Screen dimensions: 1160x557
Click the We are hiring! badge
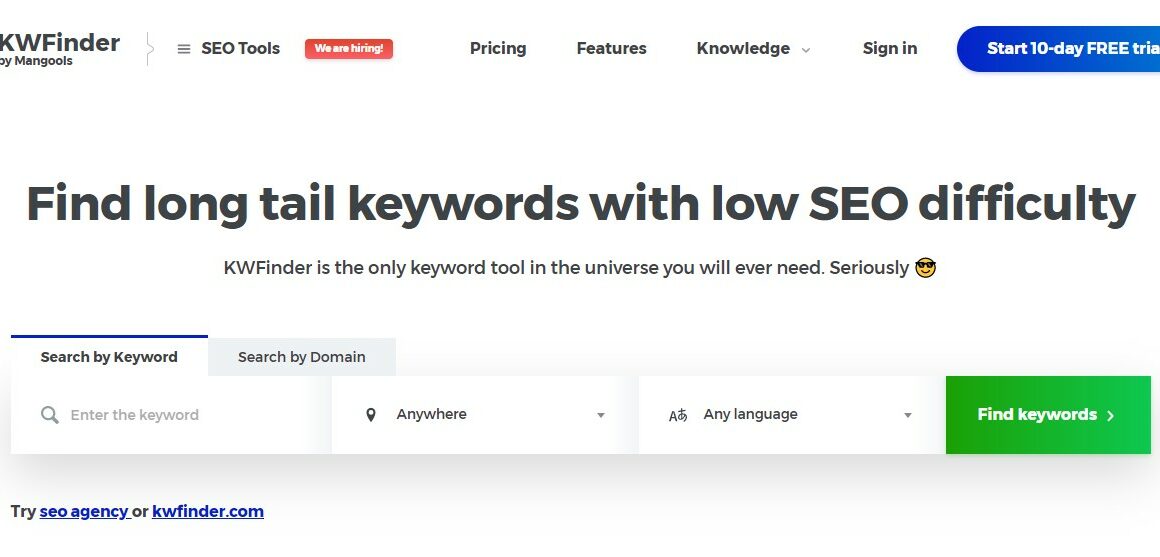tap(348, 49)
